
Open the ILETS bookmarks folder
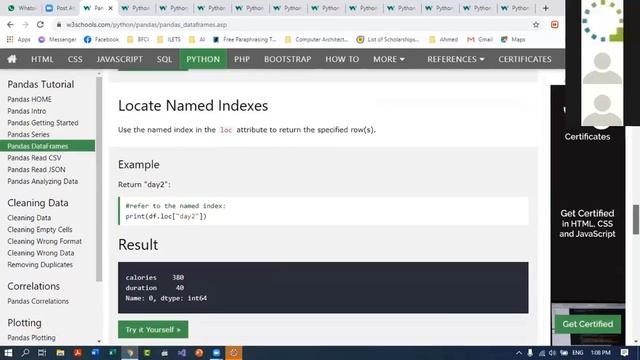(x=169, y=39)
